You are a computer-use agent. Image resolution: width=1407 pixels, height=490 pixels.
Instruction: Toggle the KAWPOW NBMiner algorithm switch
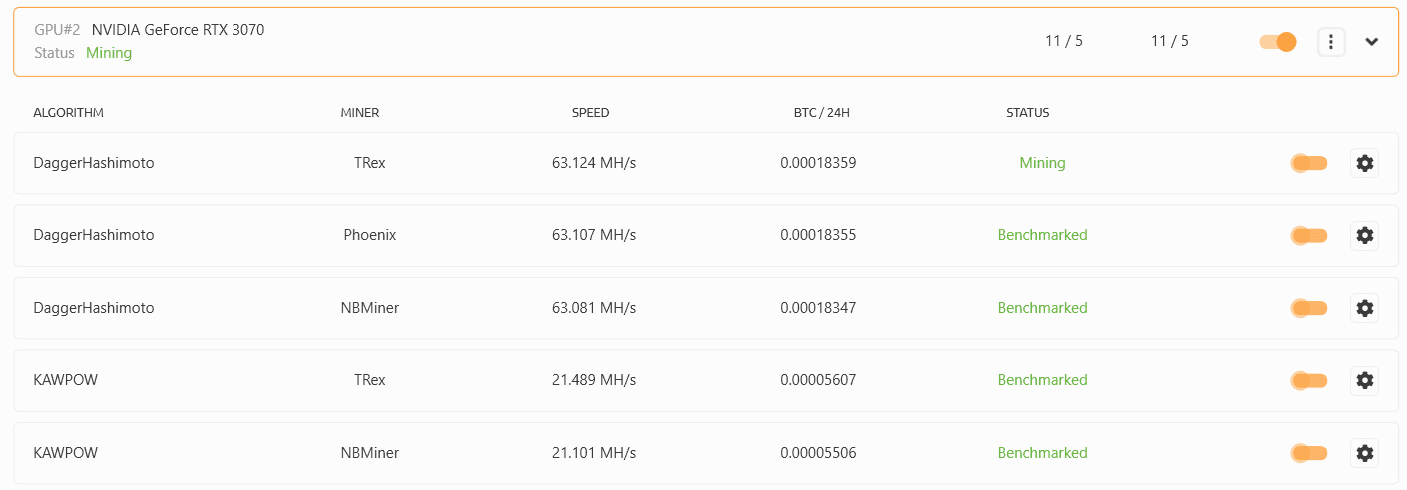1309,453
